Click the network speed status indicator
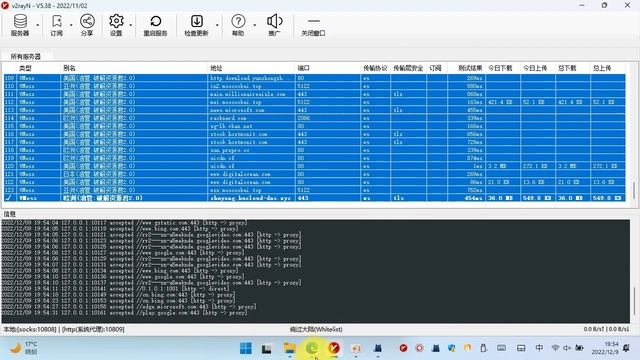This screenshot has width=640, height=360. pos(606,329)
